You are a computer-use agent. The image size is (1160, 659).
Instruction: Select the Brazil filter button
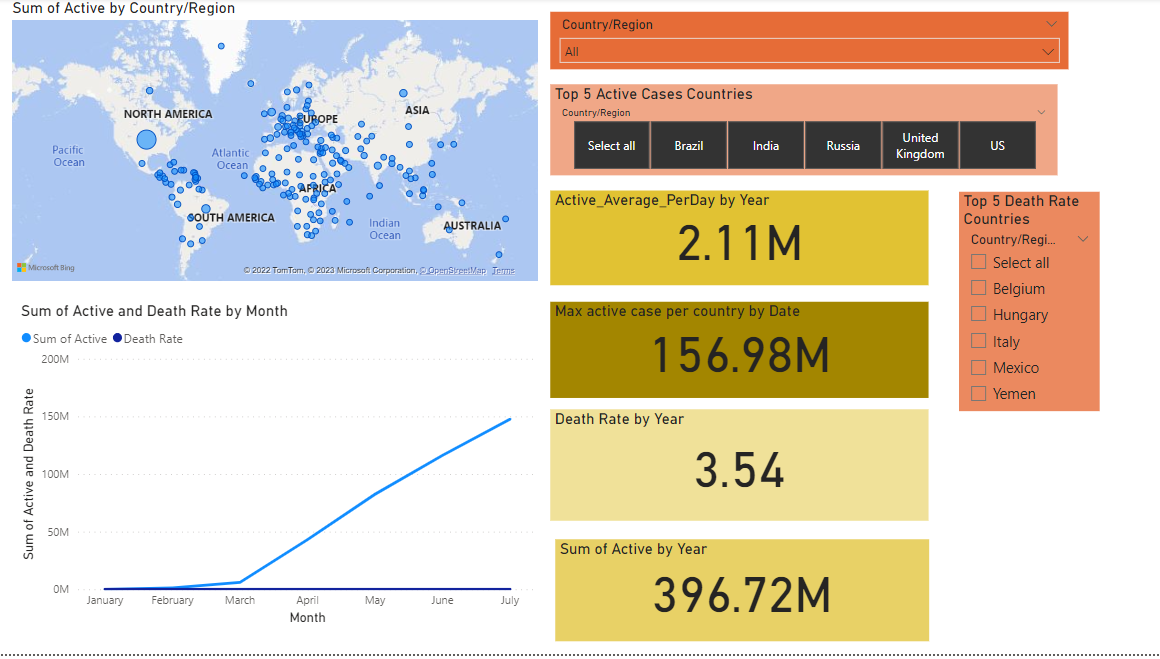coord(688,144)
